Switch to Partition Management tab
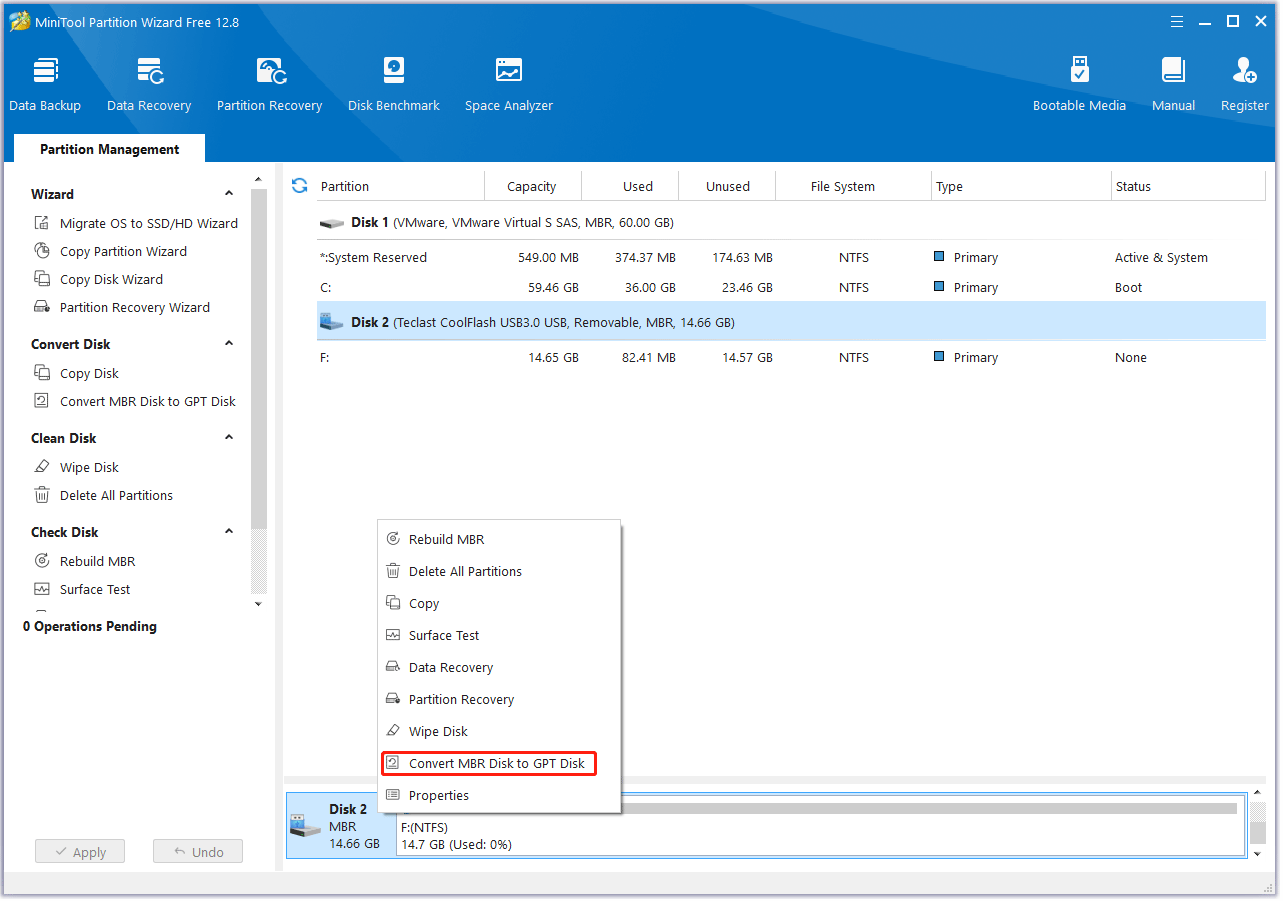This screenshot has width=1283, height=901. point(110,149)
